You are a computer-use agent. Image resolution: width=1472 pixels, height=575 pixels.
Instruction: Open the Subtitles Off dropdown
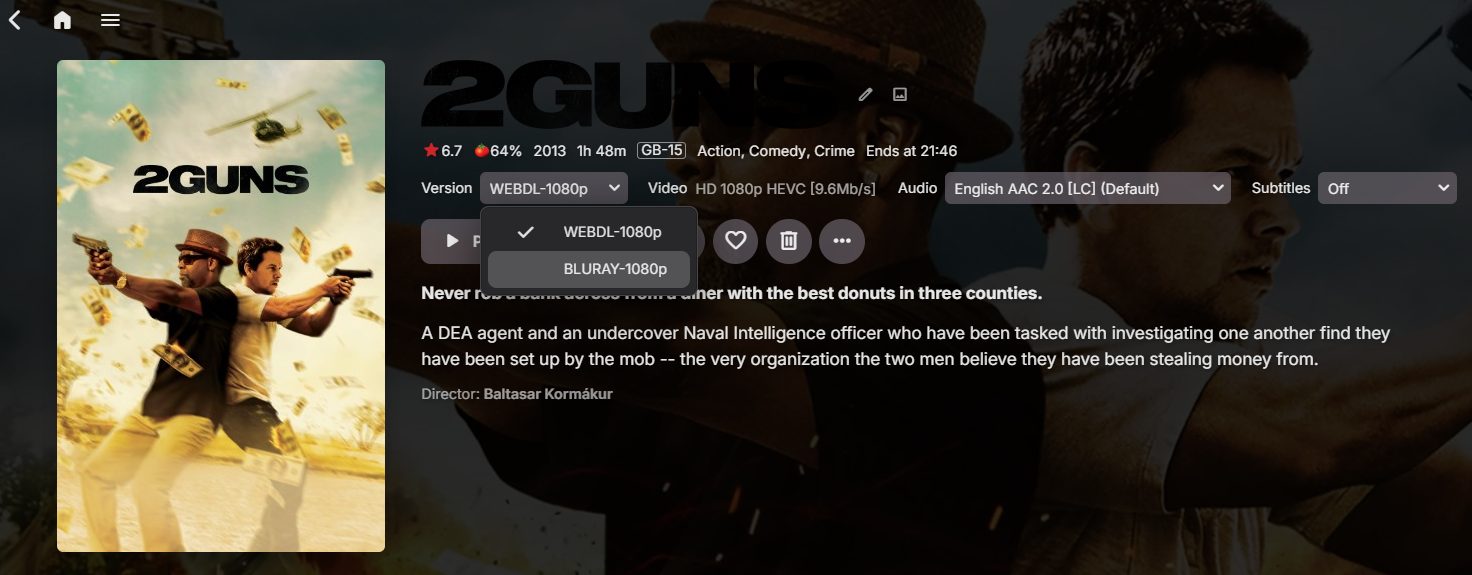(1387, 188)
